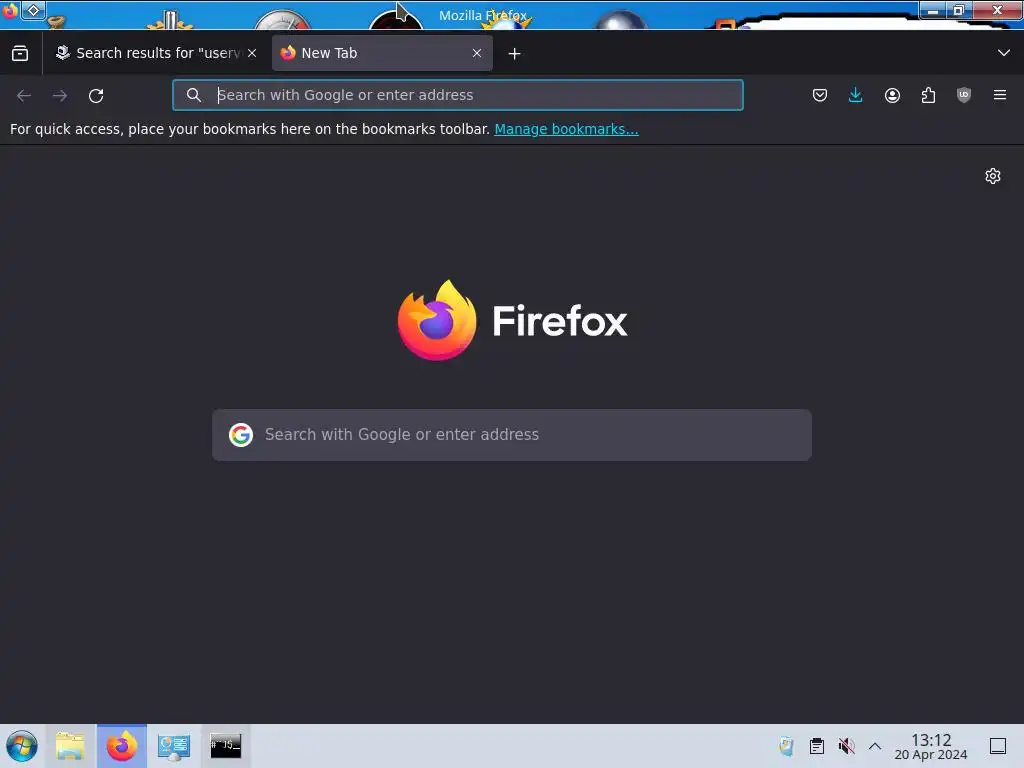Open the Start menu orb
1024x768 pixels.
click(22, 746)
